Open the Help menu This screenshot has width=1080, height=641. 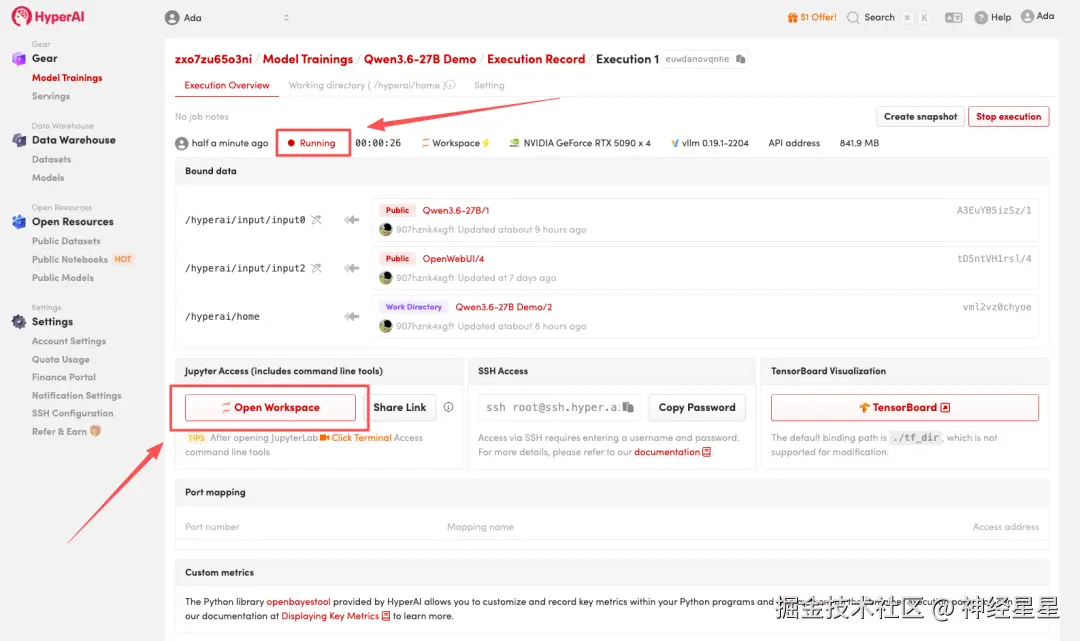pos(993,17)
